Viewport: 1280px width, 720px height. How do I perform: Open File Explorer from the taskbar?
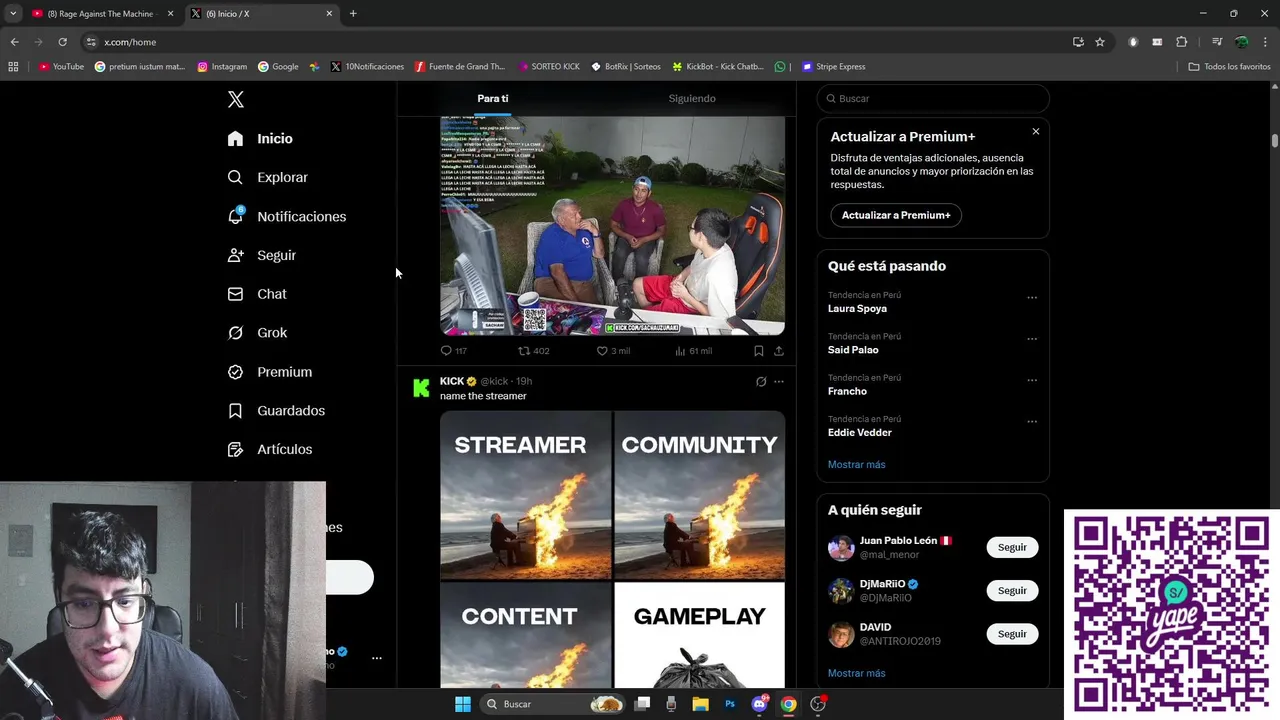[x=701, y=704]
